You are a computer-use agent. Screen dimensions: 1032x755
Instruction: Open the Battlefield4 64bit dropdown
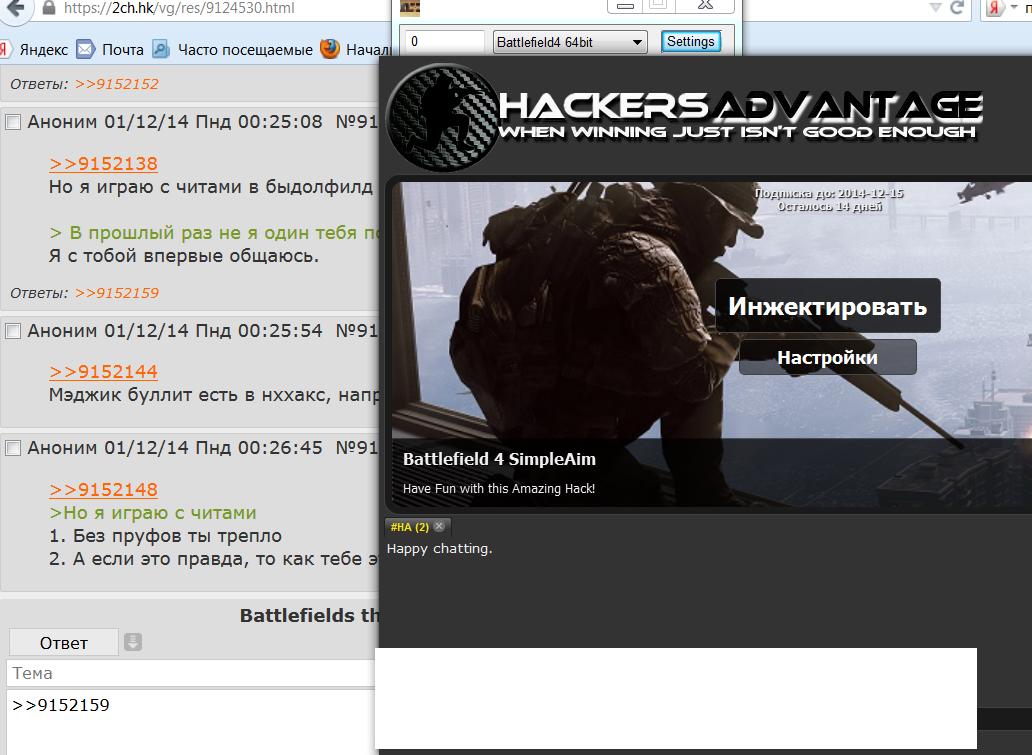coord(570,42)
